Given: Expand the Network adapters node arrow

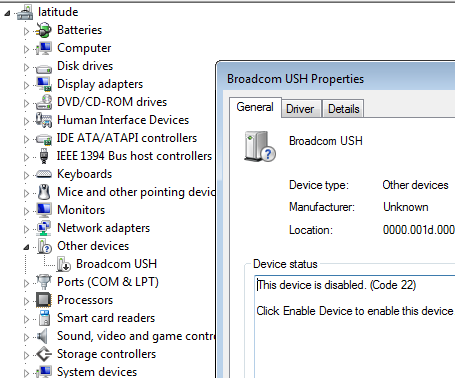Looking at the screenshot, I should coord(26,229).
